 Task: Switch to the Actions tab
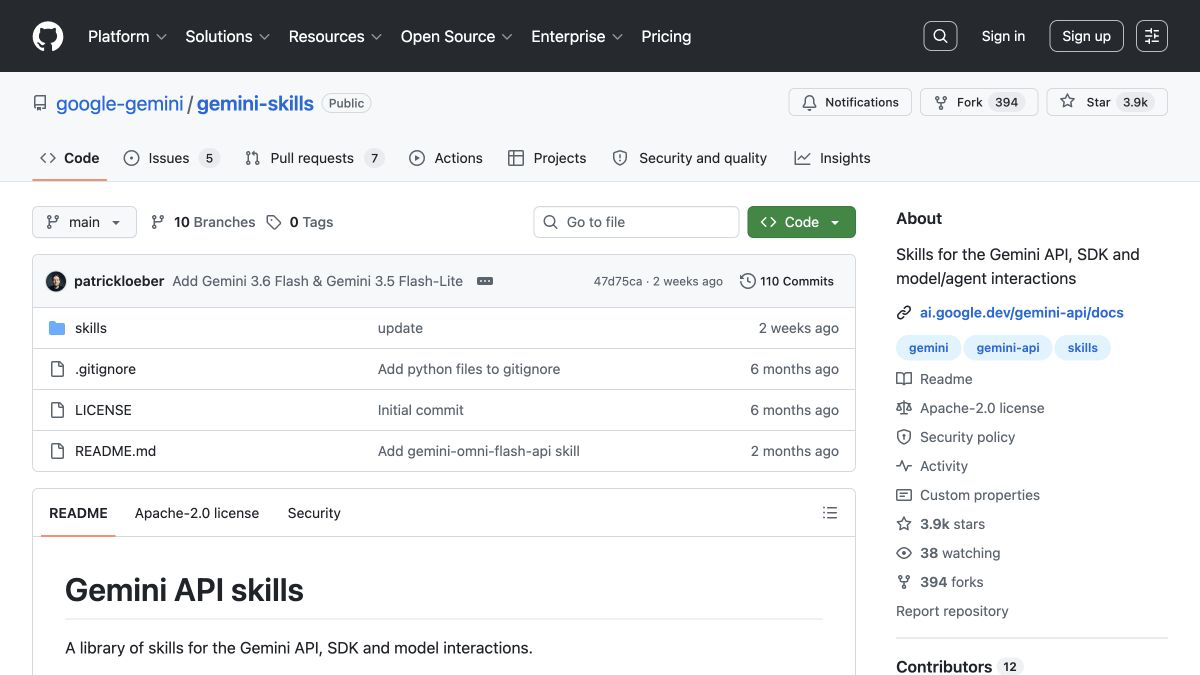point(445,158)
